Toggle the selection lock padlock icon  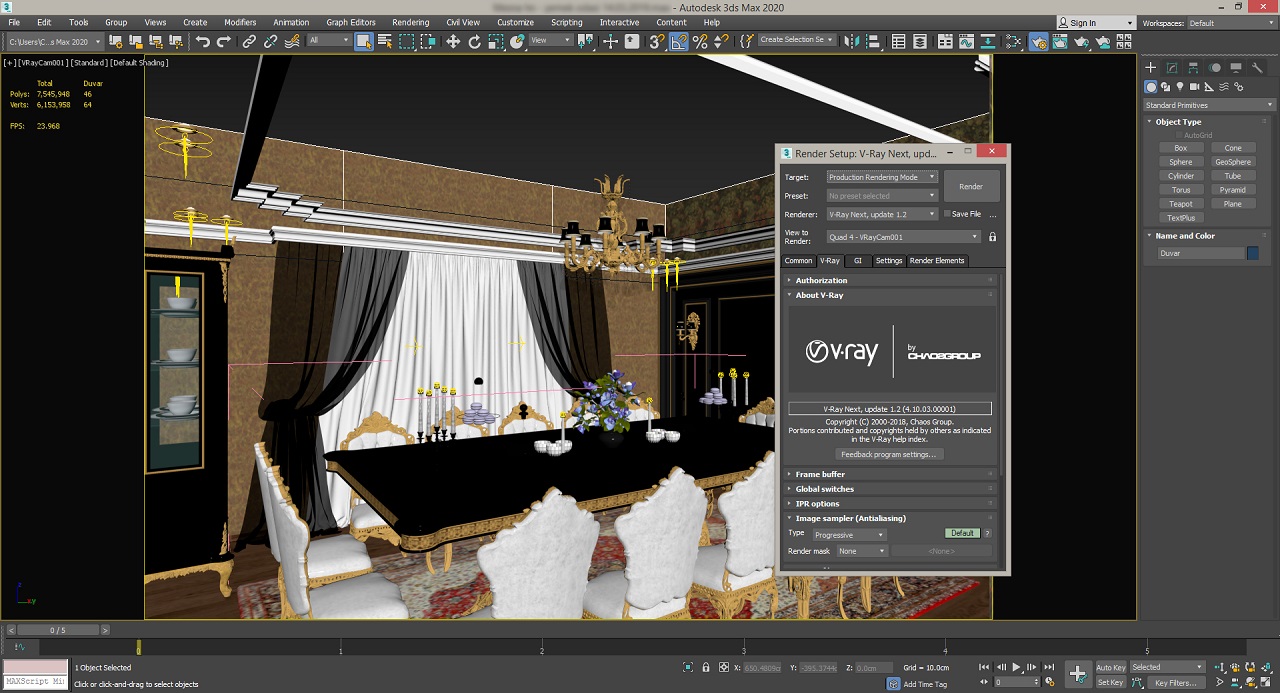[x=706, y=667]
